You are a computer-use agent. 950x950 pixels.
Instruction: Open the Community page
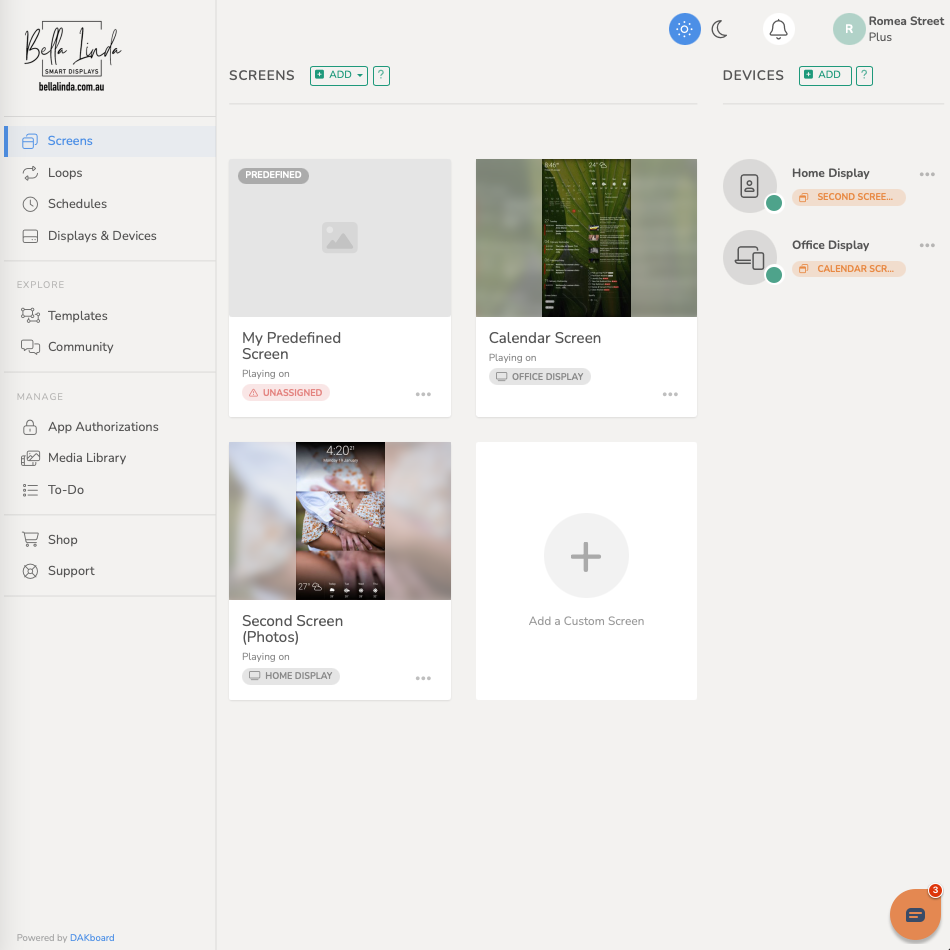82,347
